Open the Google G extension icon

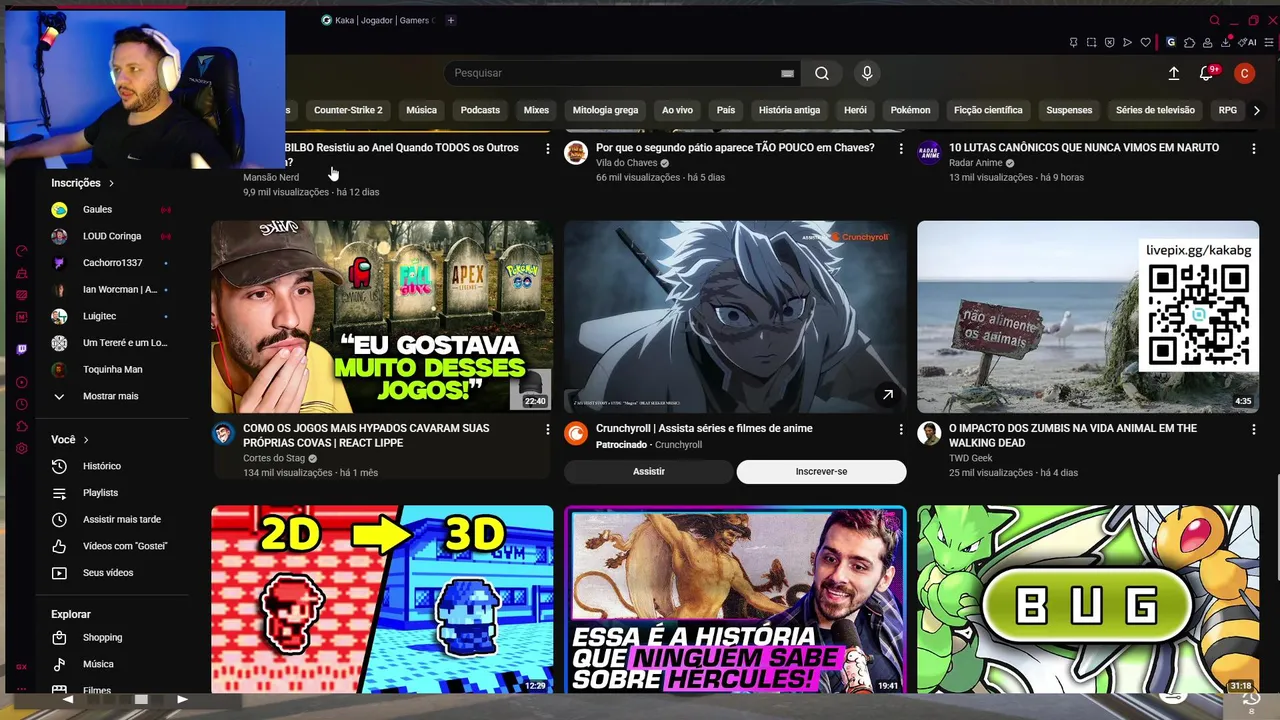tap(1171, 43)
